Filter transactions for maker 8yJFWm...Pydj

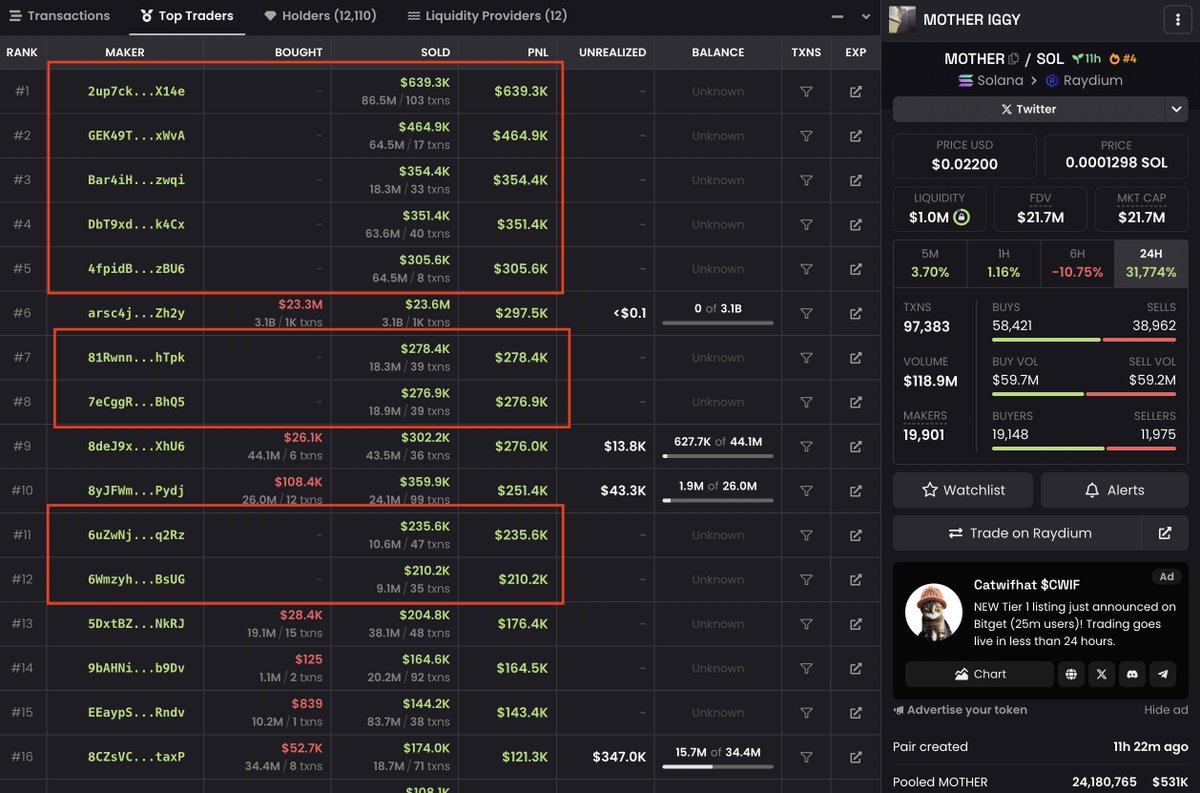[806, 490]
